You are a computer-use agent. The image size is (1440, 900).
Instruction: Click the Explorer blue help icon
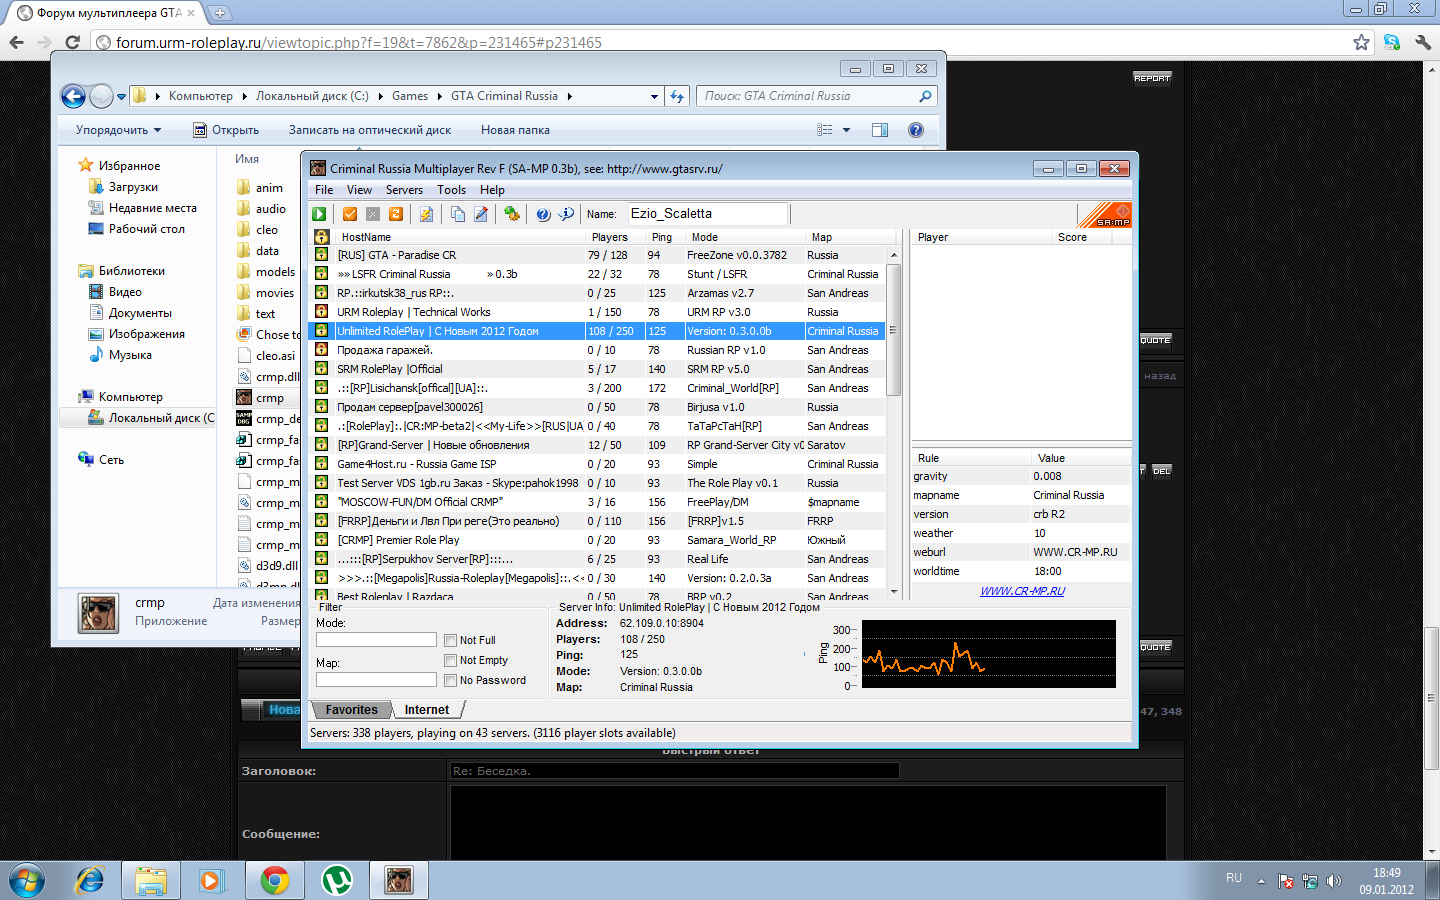(x=915, y=130)
